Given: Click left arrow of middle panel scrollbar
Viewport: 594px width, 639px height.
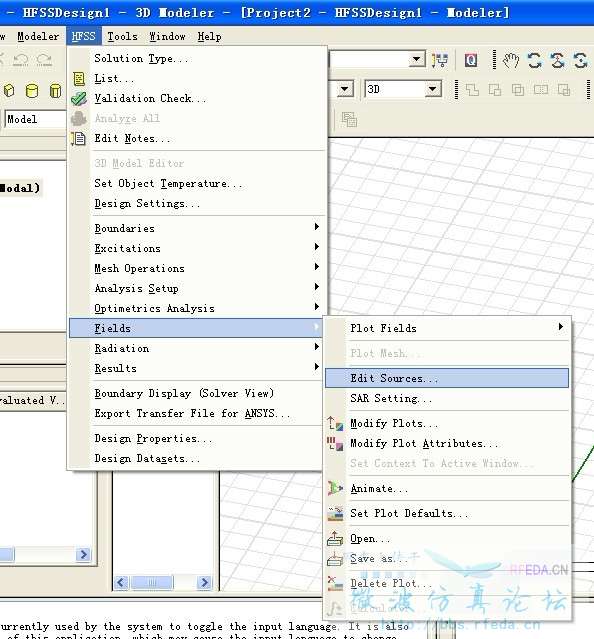Looking at the screenshot, I should pos(121,583).
